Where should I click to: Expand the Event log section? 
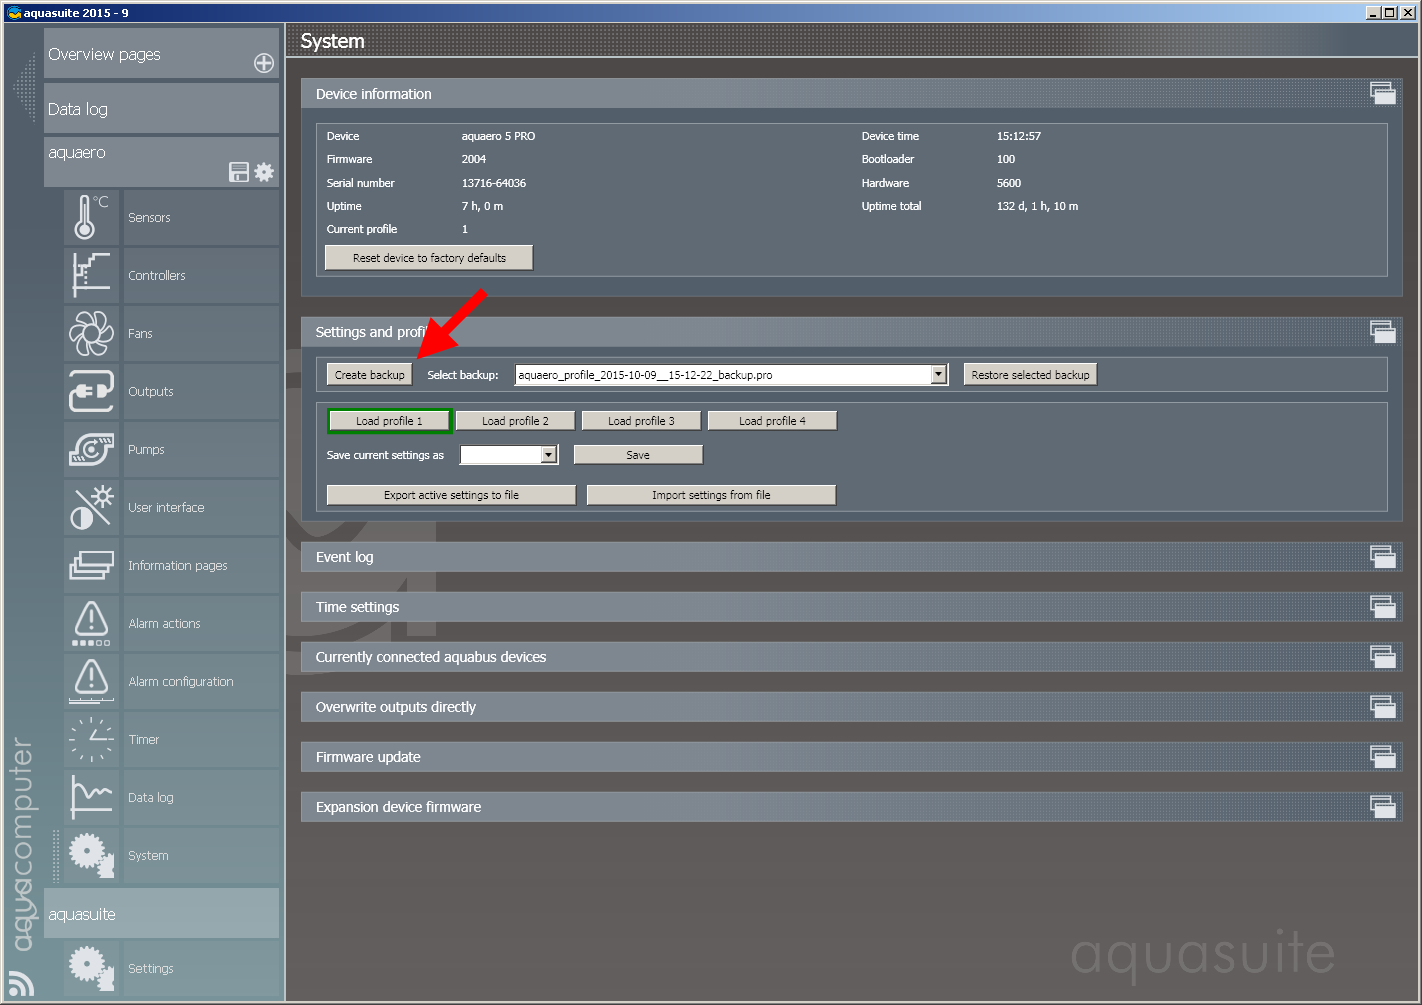1382,557
